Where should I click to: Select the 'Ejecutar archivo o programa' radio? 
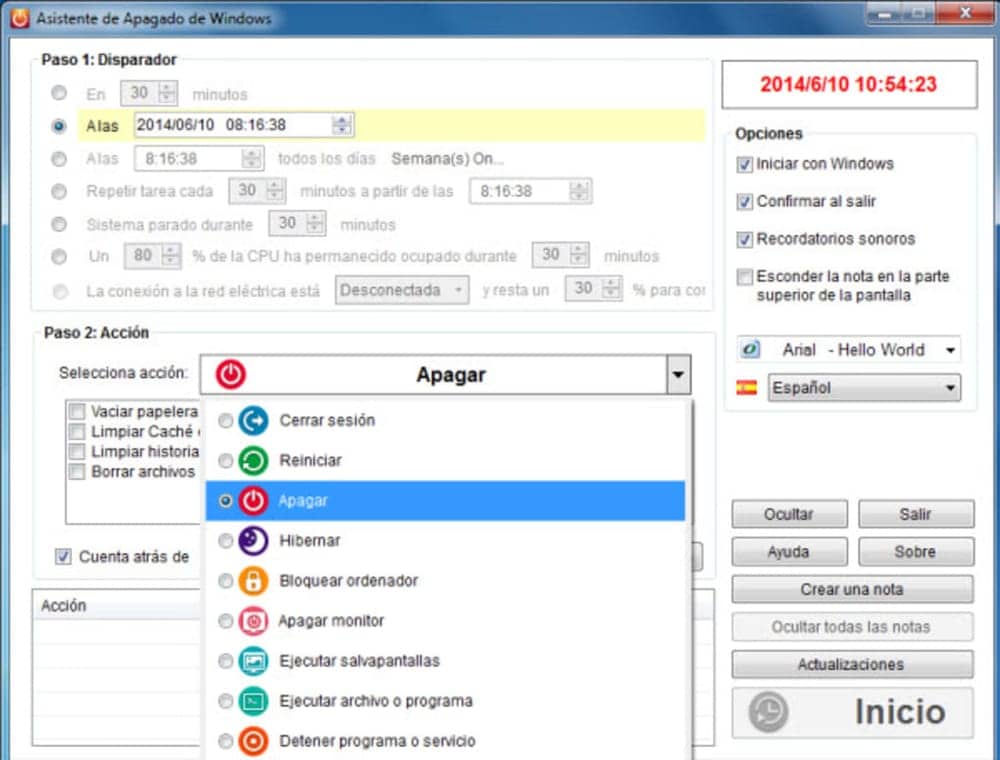pyautogui.click(x=225, y=701)
